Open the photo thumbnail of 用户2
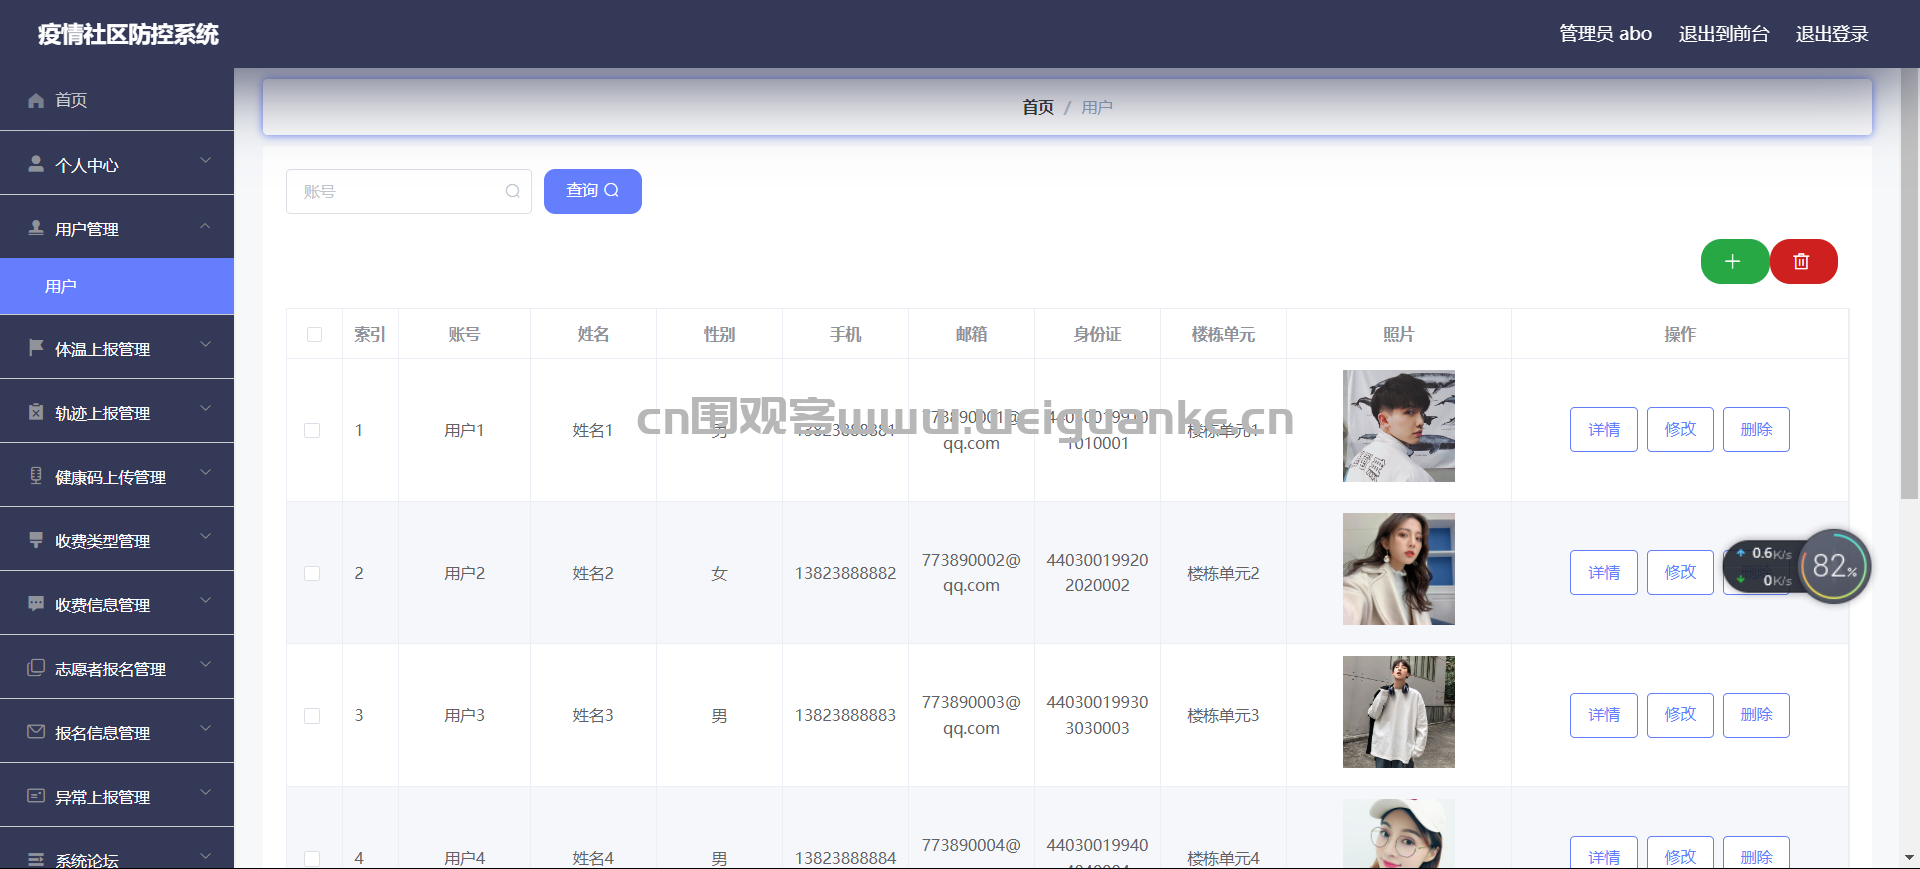 click(1398, 569)
